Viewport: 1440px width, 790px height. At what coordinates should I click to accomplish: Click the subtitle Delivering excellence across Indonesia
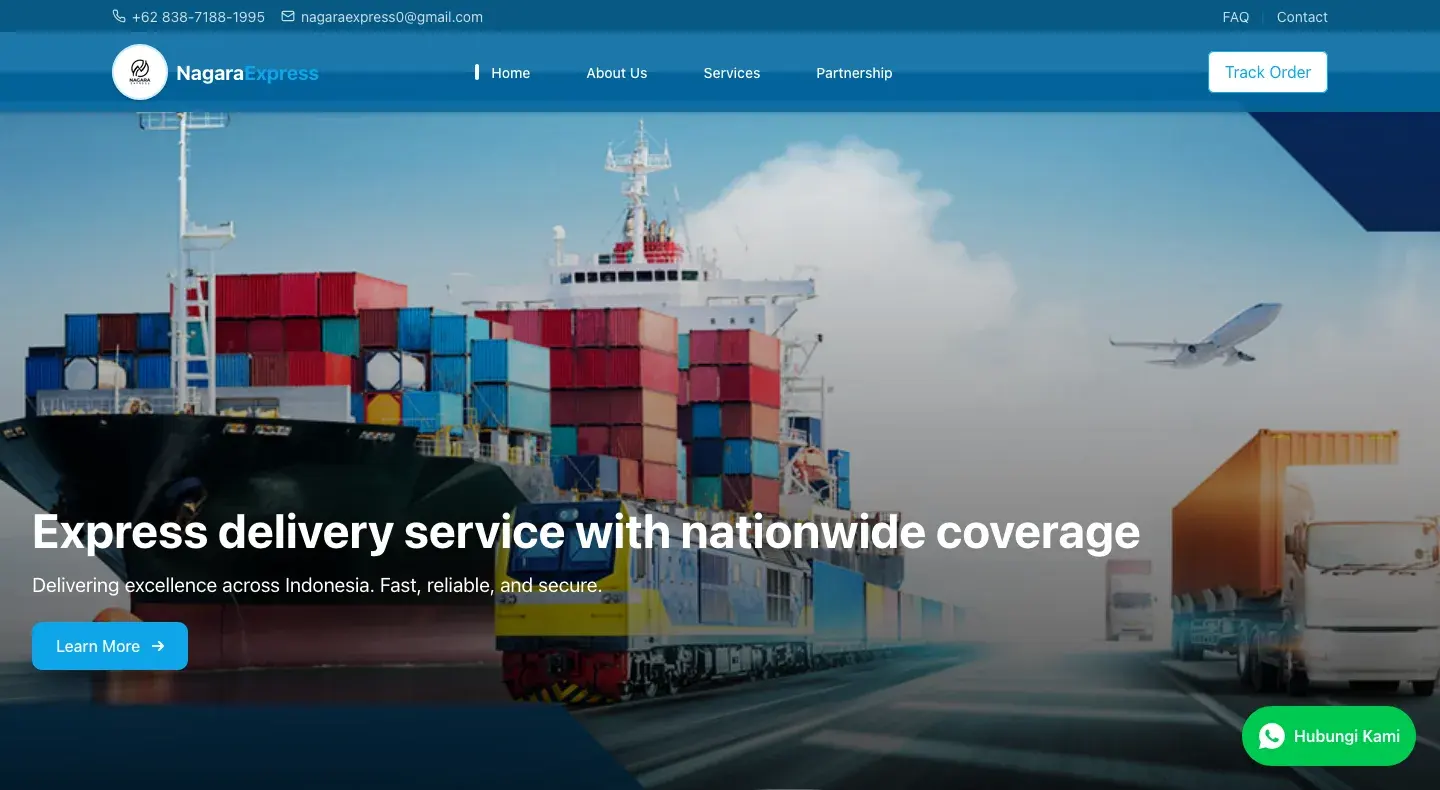pos(317,585)
